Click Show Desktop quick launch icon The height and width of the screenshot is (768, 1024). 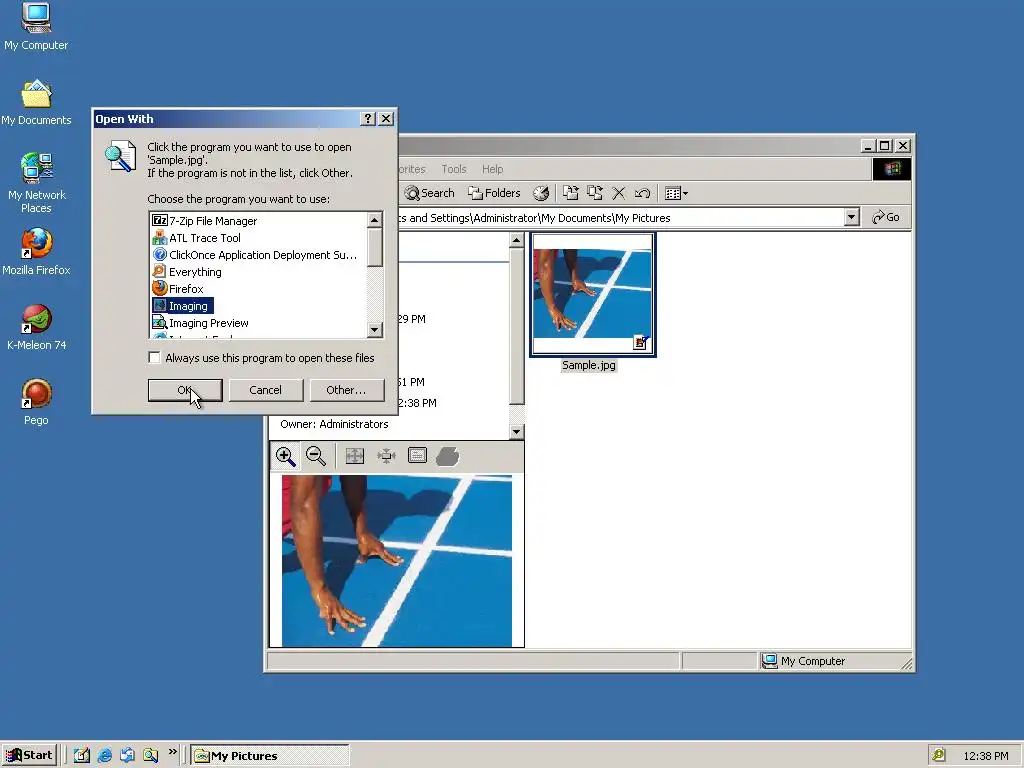coord(82,755)
